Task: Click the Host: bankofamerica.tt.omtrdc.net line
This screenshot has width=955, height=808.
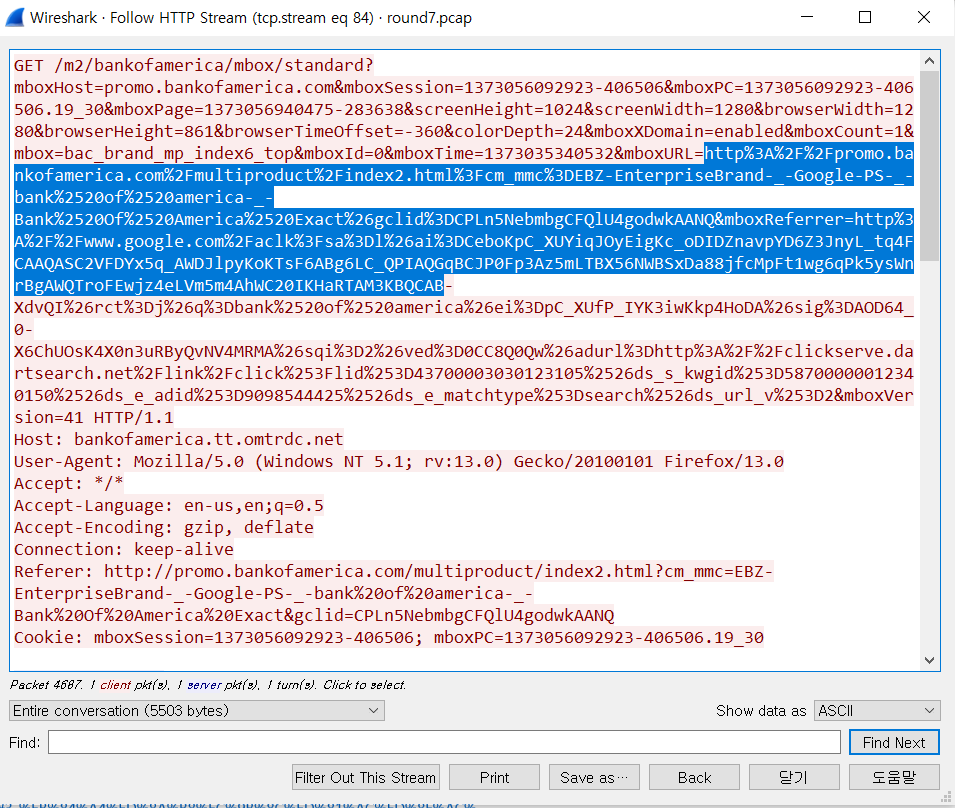Action: click(178, 439)
